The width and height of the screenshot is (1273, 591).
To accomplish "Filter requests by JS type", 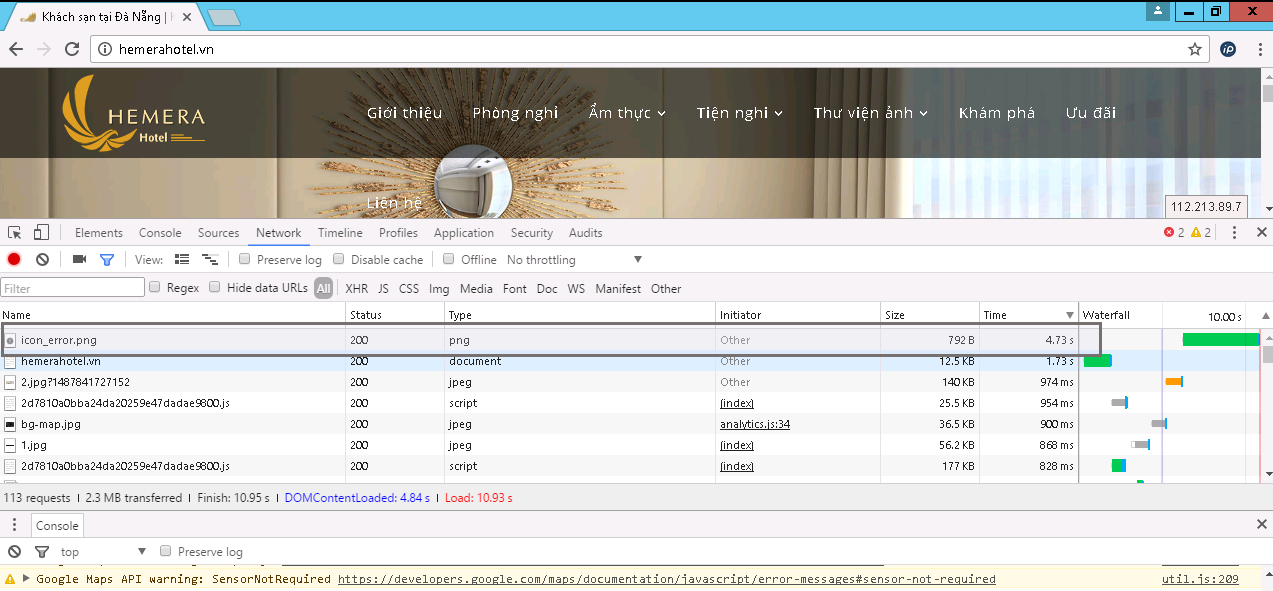I will point(383,289).
